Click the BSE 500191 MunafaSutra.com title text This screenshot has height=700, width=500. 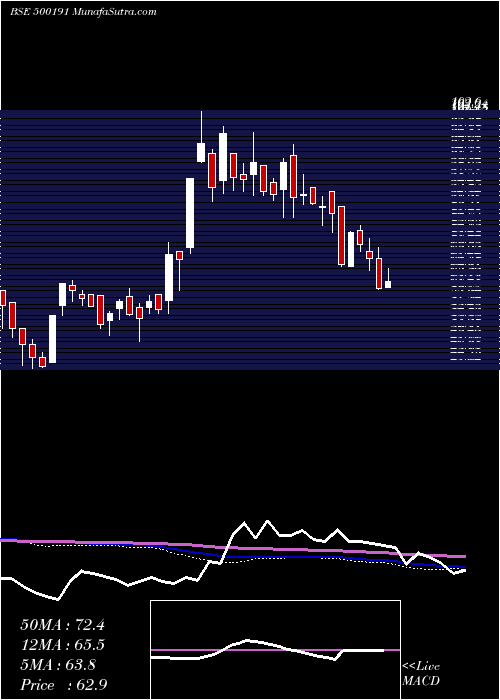tap(83, 12)
